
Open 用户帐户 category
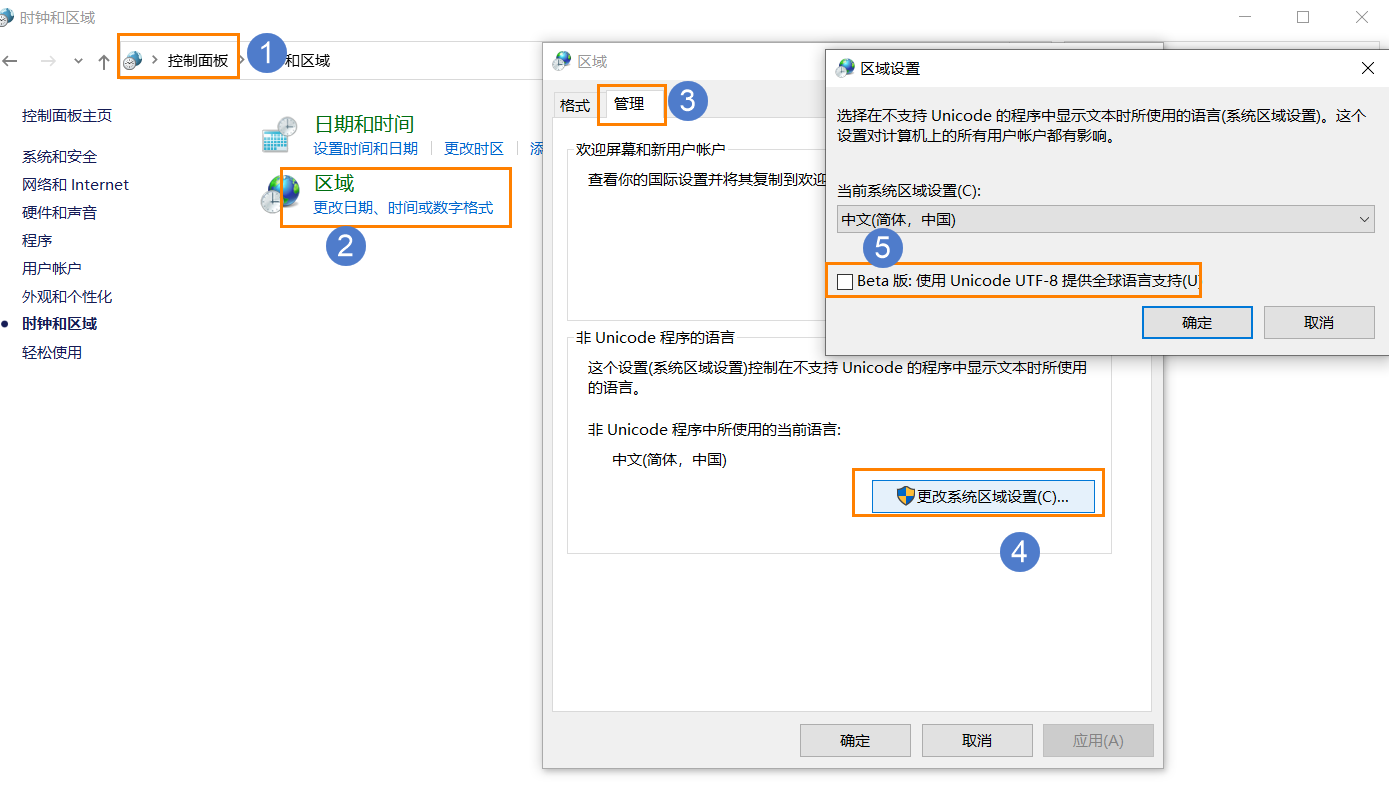point(52,269)
